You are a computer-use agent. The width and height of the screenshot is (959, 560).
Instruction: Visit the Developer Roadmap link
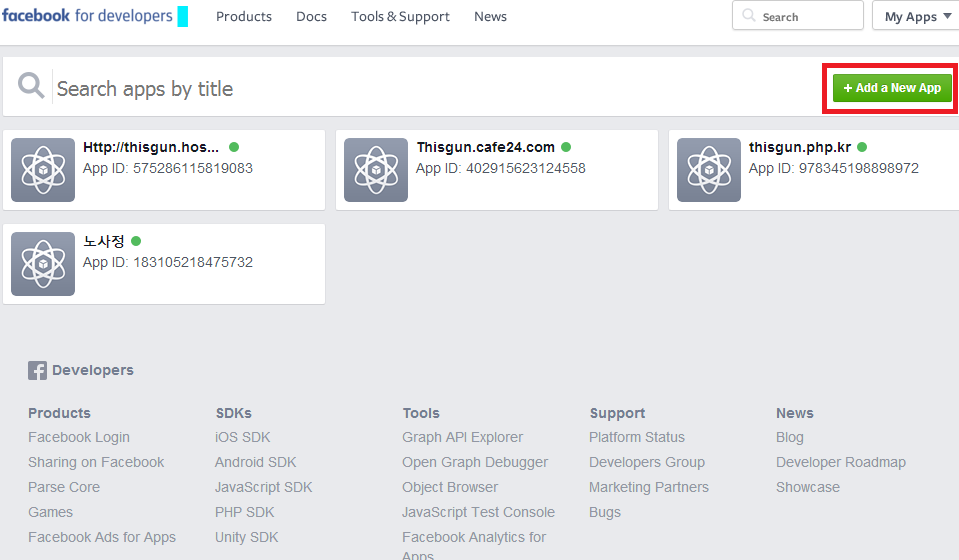840,462
